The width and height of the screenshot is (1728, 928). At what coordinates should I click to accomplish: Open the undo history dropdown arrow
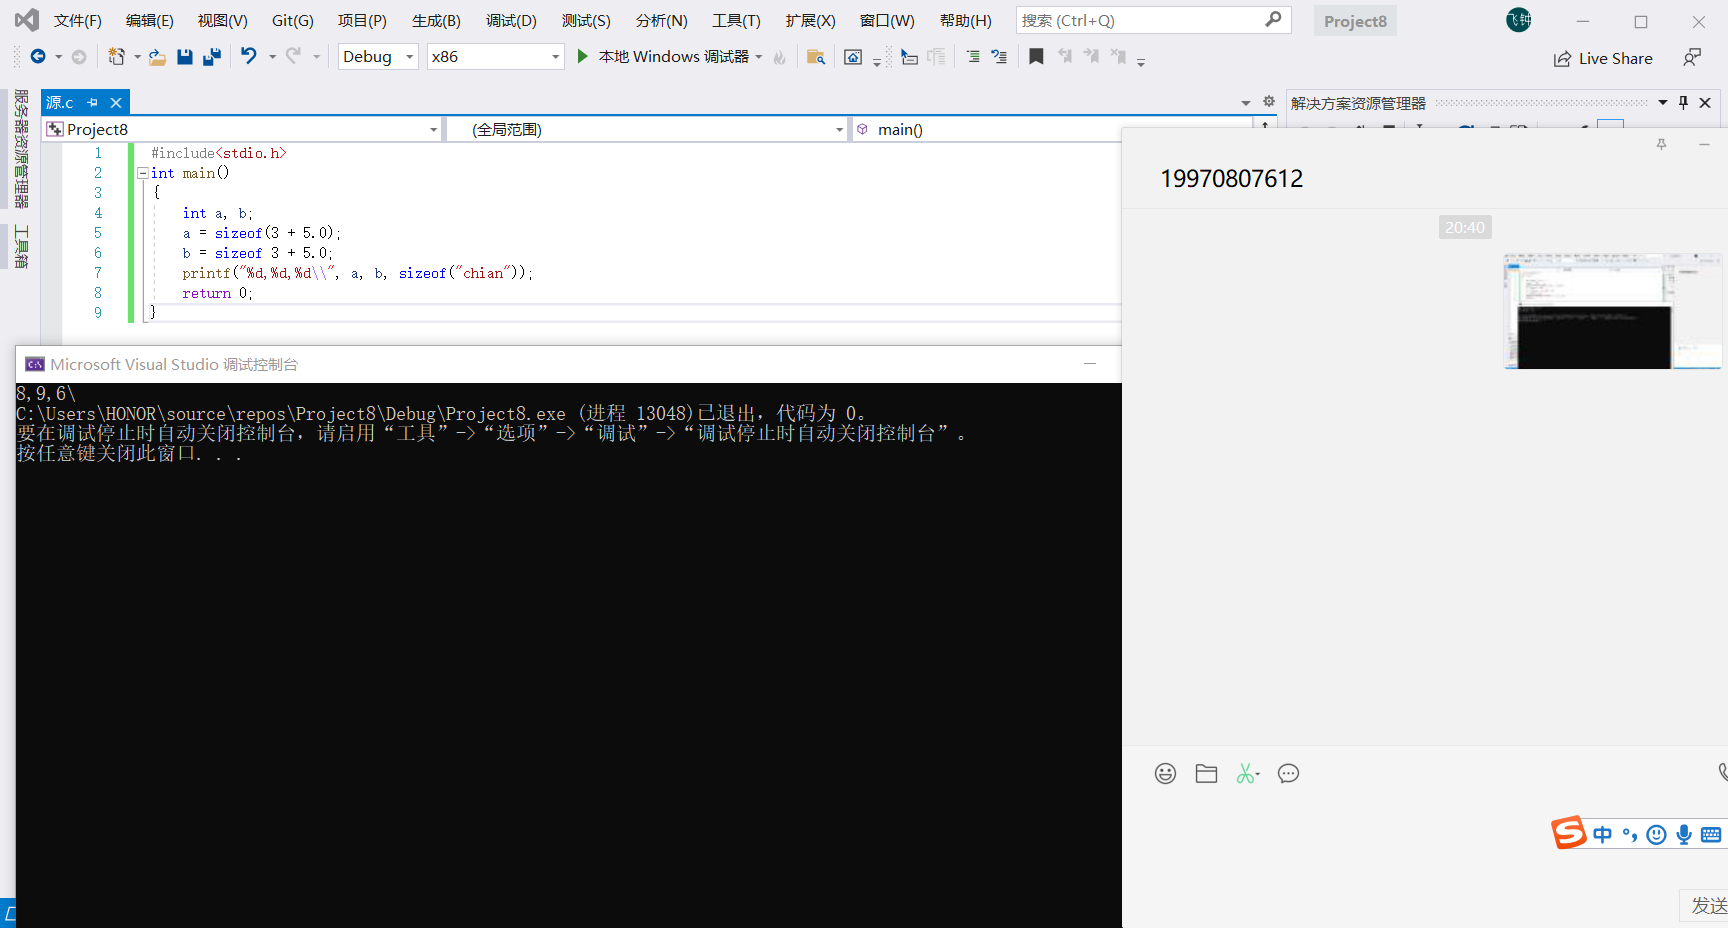[272, 57]
